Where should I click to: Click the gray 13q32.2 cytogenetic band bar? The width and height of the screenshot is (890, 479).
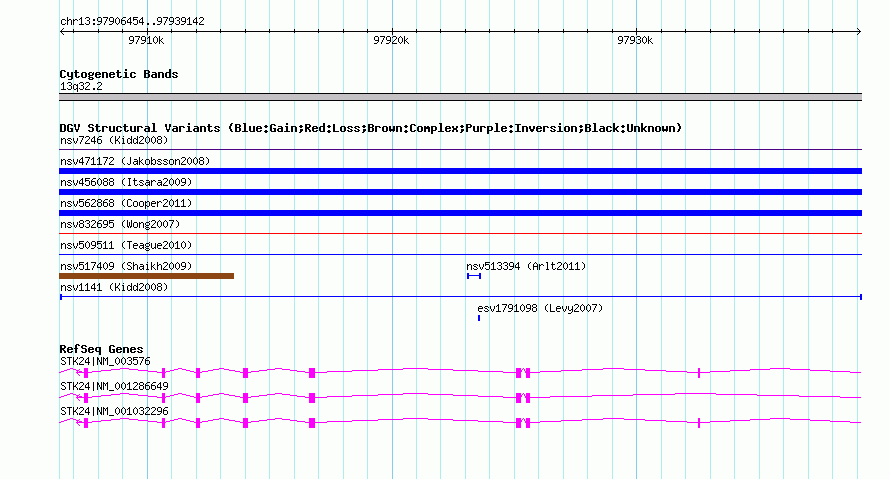click(460, 97)
